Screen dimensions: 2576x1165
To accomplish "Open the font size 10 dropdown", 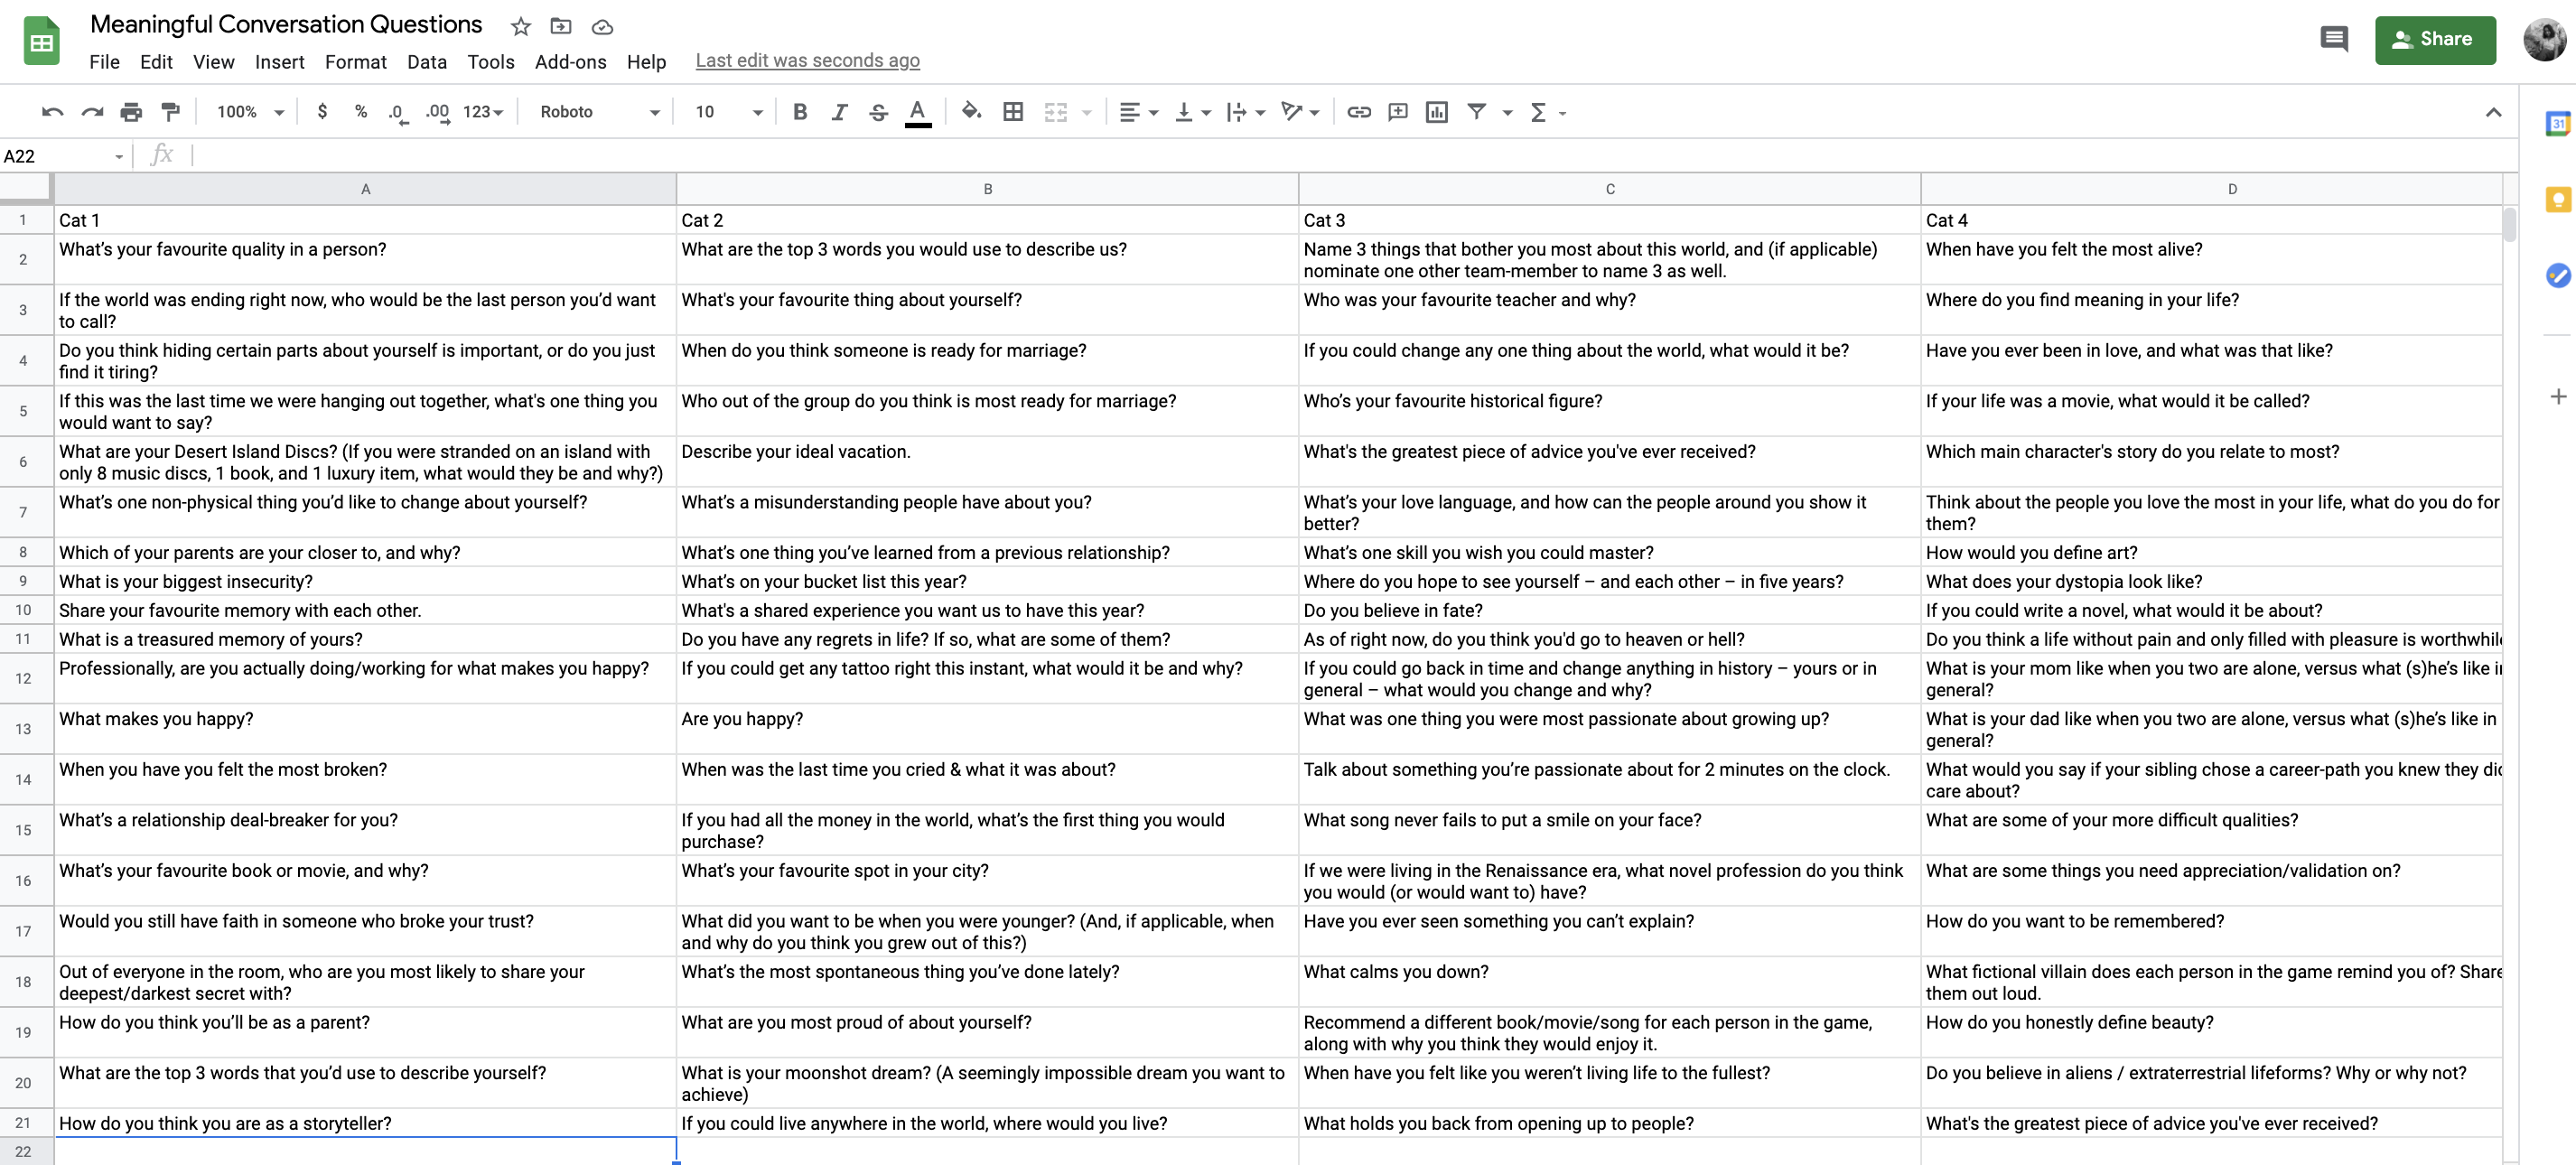I will [729, 112].
